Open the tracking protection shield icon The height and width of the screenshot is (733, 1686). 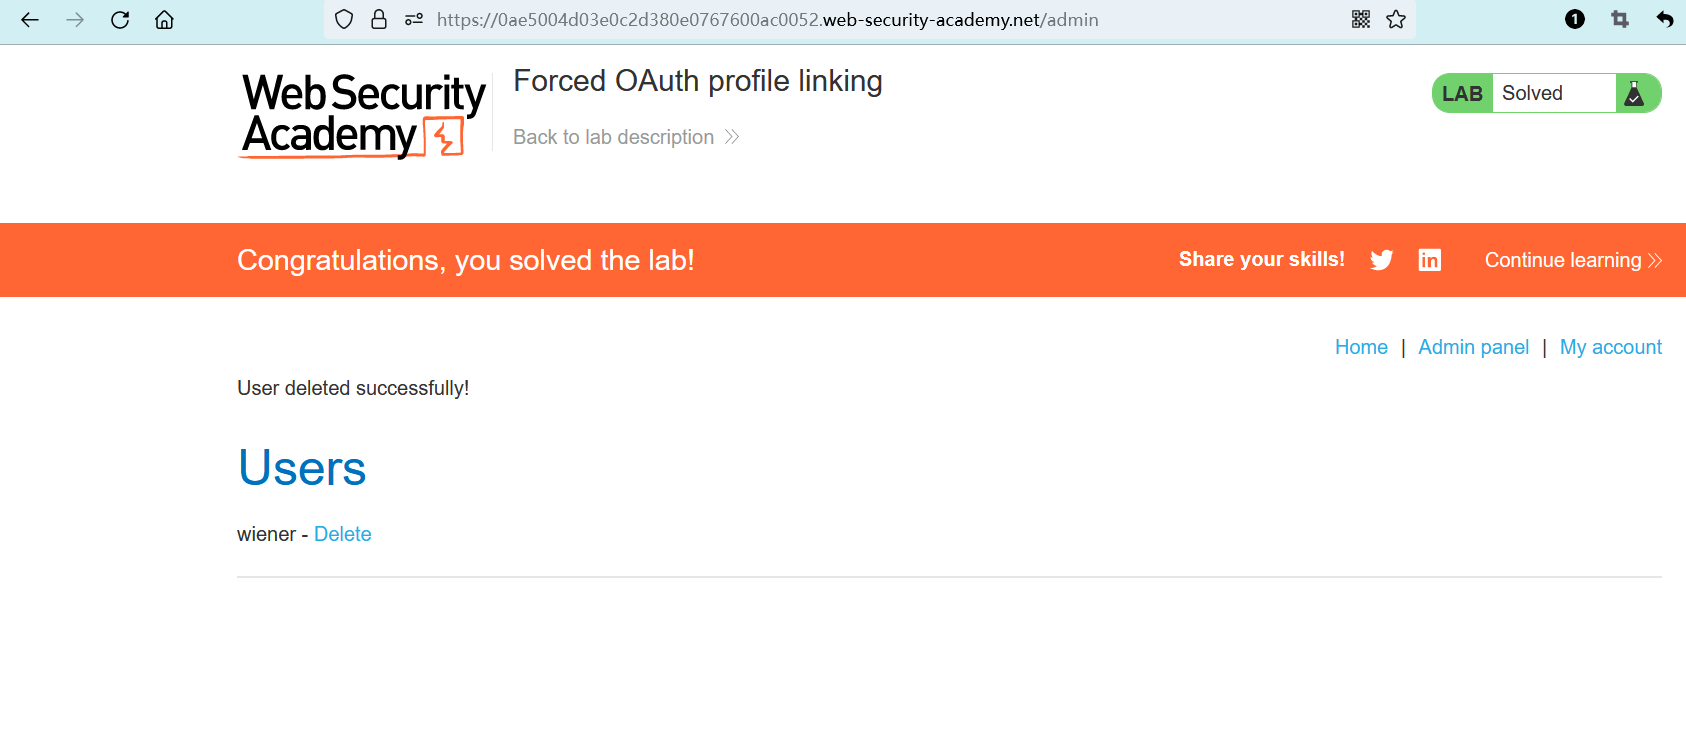tap(344, 20)
